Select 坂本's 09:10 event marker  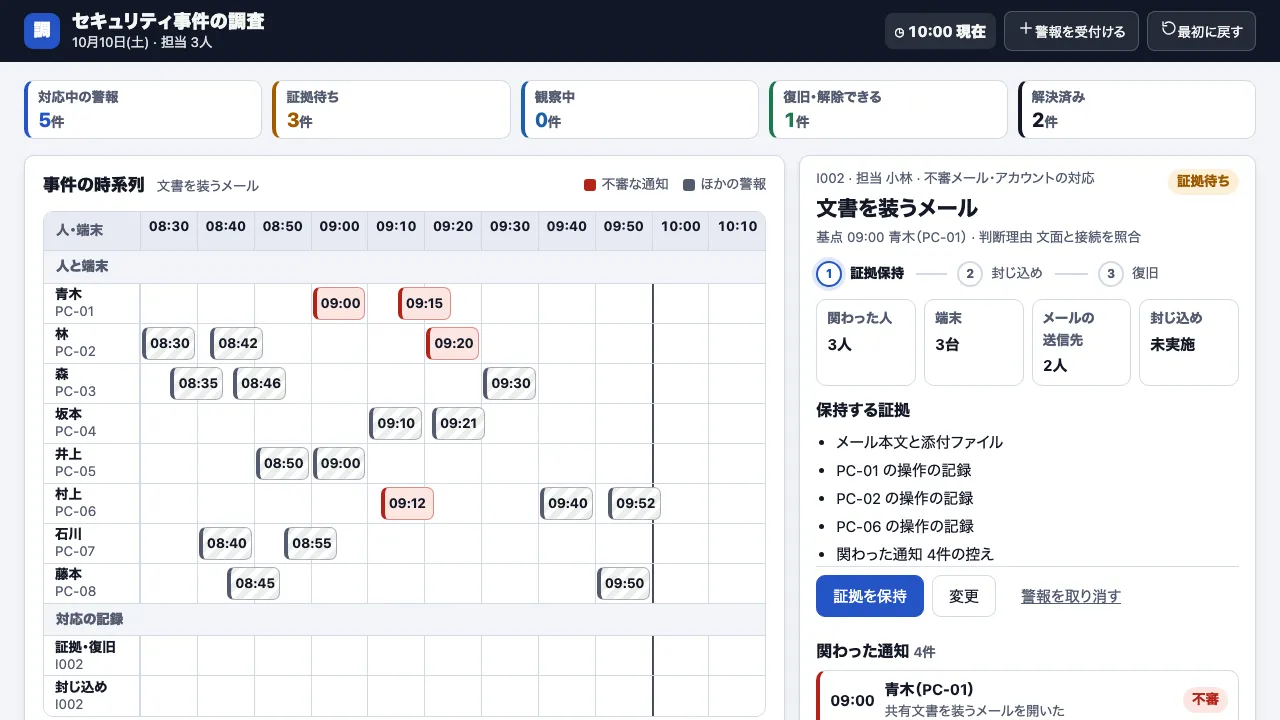[396, 423]
